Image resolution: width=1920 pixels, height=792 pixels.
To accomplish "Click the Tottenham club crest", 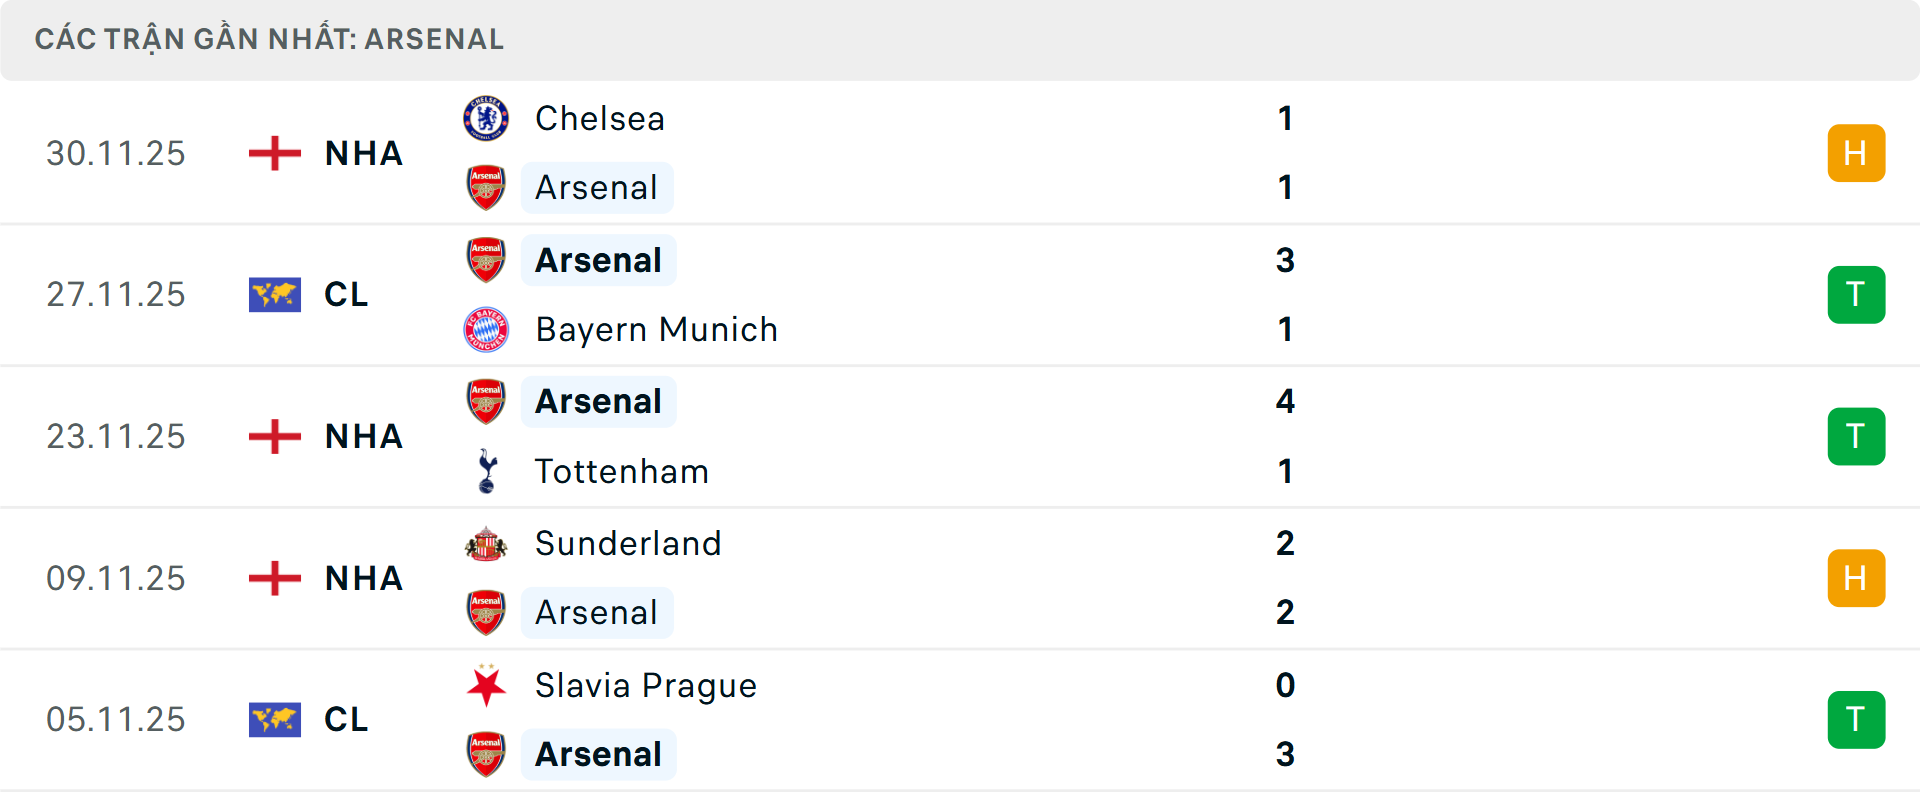I will (x=486, y=472).
